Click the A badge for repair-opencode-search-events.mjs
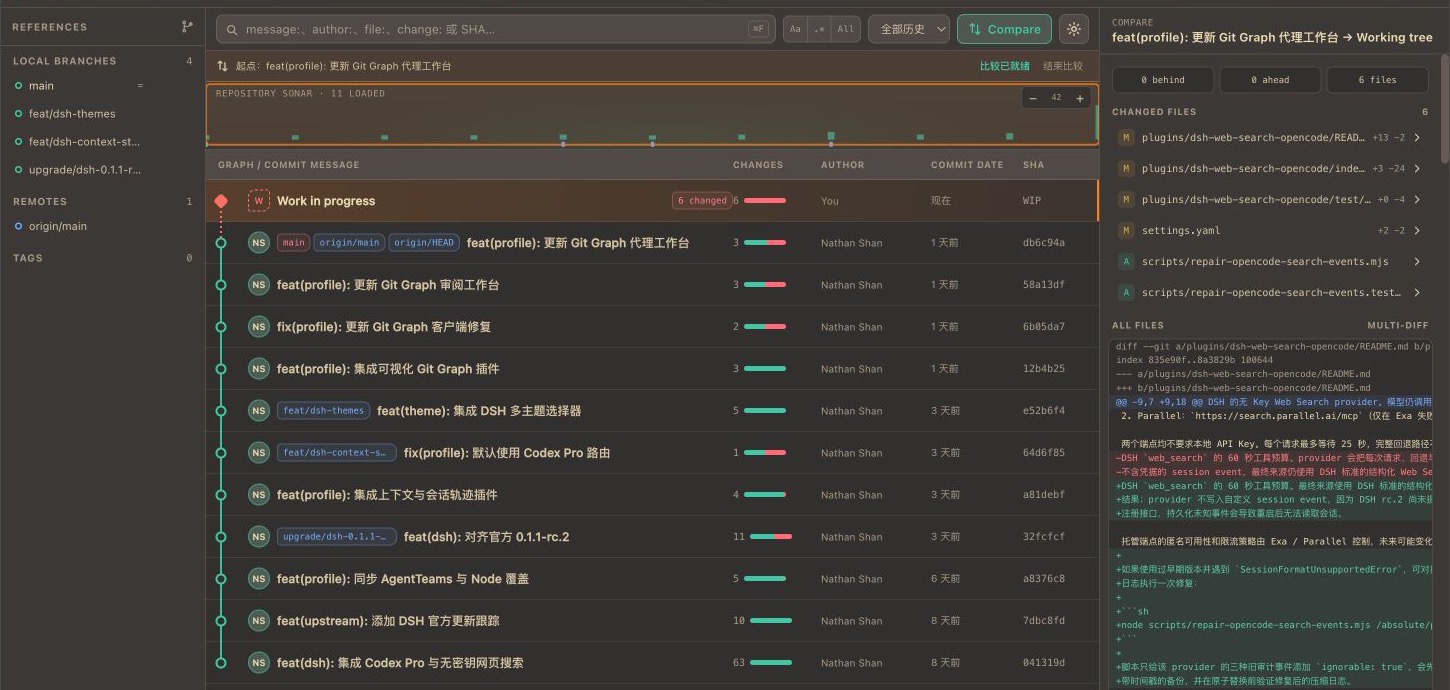1450x690 pixels. 1126,262
